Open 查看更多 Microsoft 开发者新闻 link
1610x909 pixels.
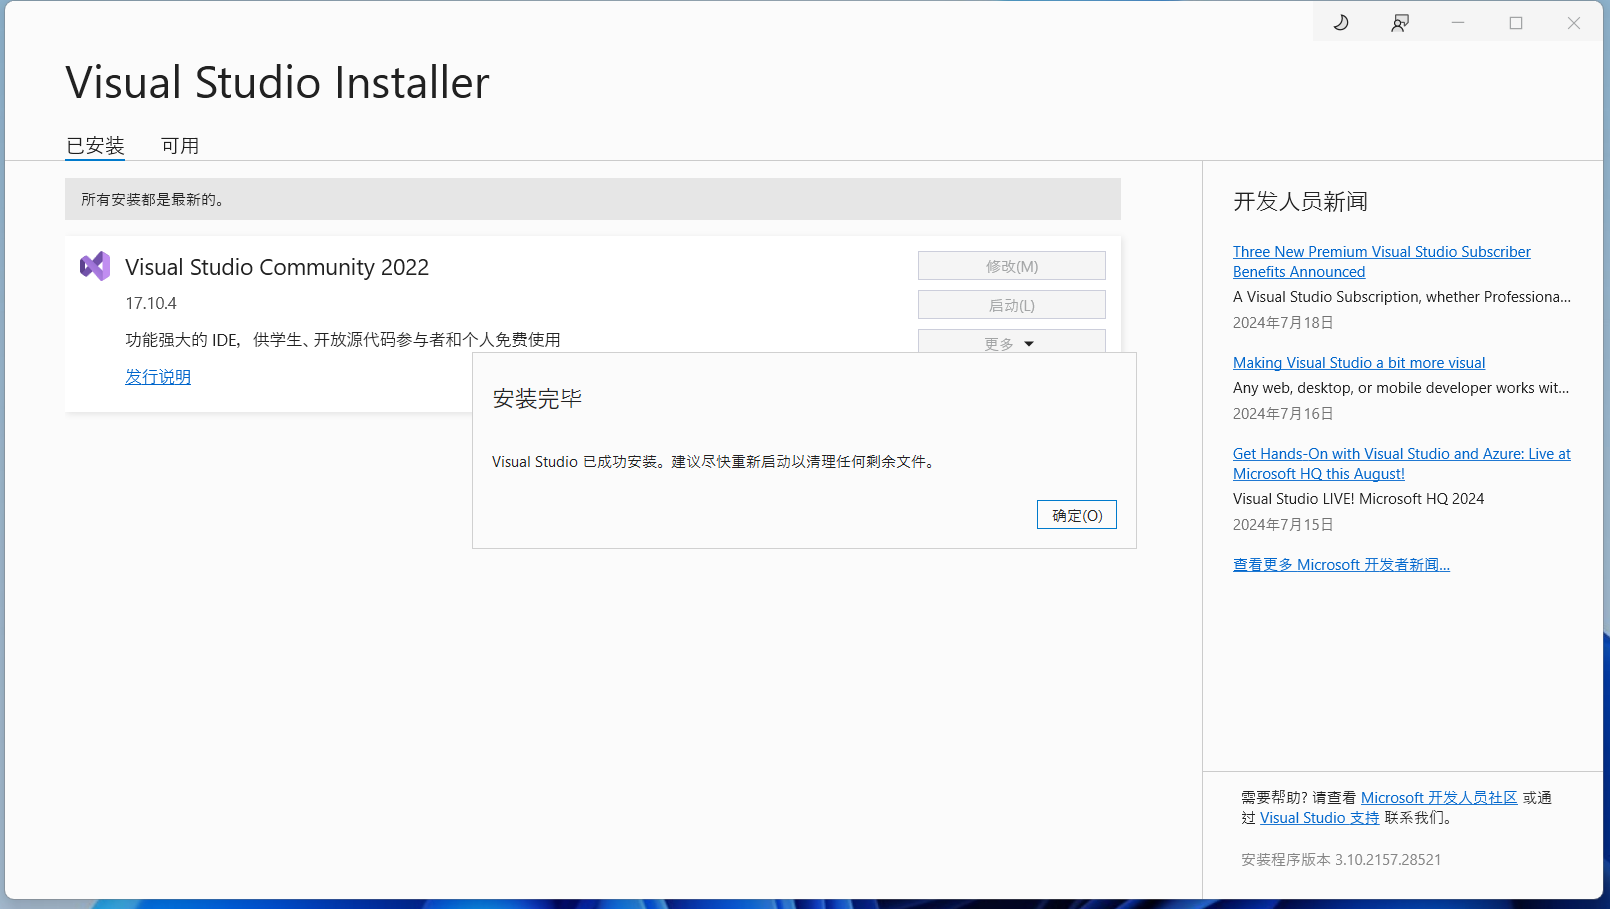pyautogui.click(x=1341, y=565)
